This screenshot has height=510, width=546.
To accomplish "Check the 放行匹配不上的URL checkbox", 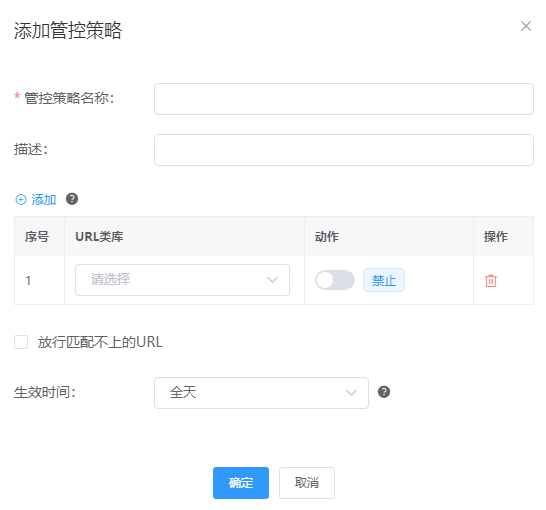I will (x=21, y=342).
